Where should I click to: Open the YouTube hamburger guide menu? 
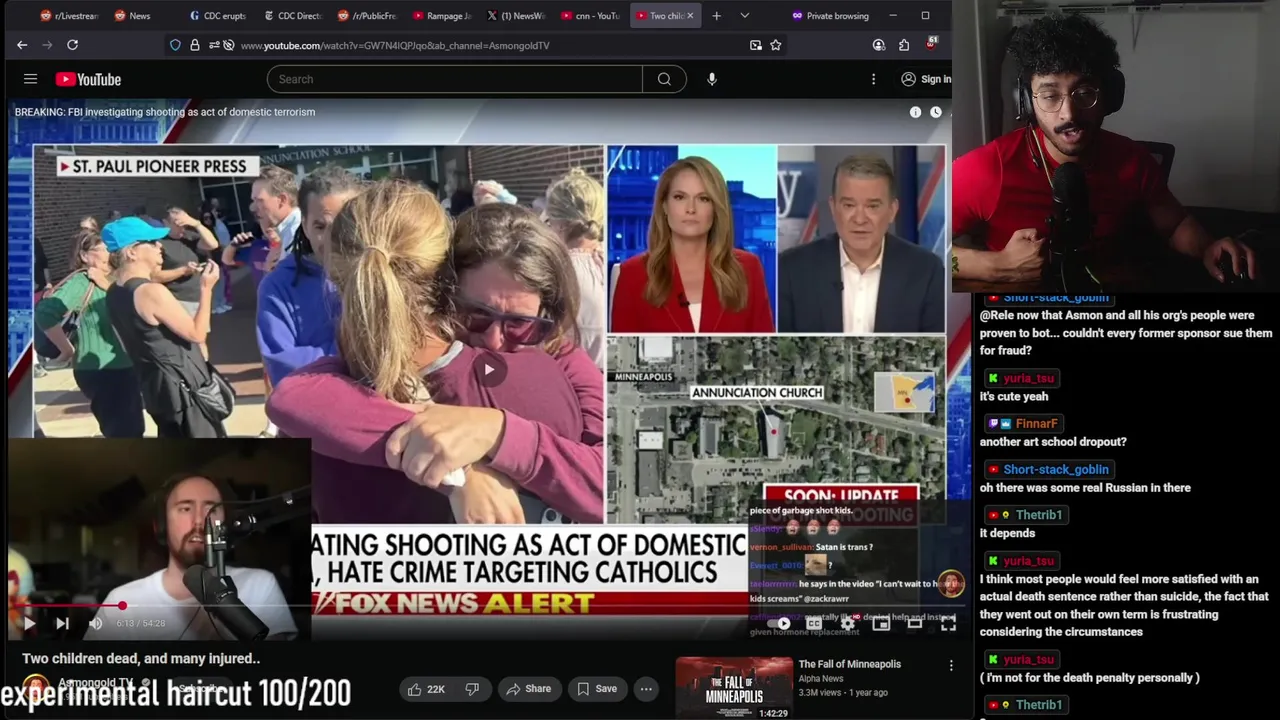(30, 79)
